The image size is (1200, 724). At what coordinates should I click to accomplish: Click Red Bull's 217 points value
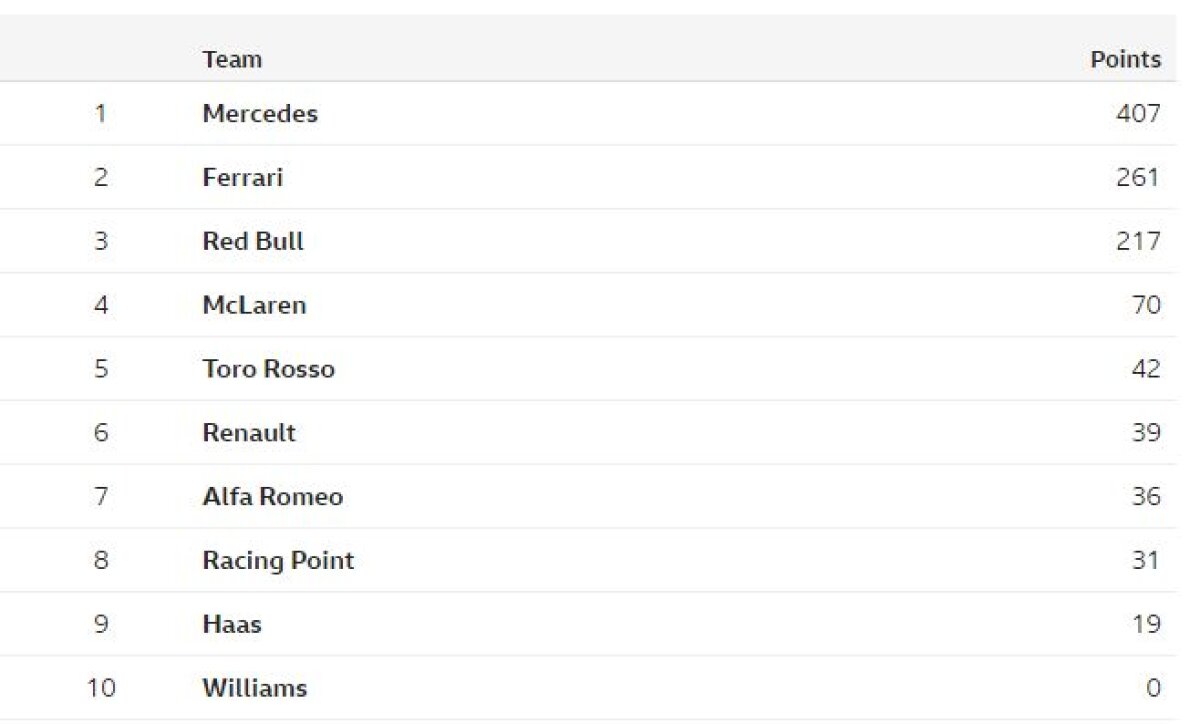pos(1139,241)
